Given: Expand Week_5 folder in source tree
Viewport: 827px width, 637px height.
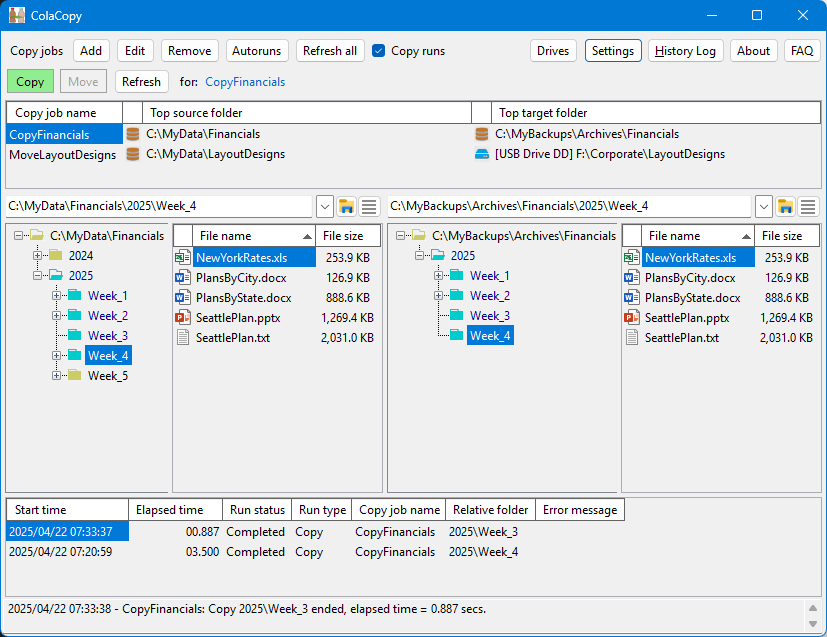Looking at the screenshot, I should (x=56, y=376).
